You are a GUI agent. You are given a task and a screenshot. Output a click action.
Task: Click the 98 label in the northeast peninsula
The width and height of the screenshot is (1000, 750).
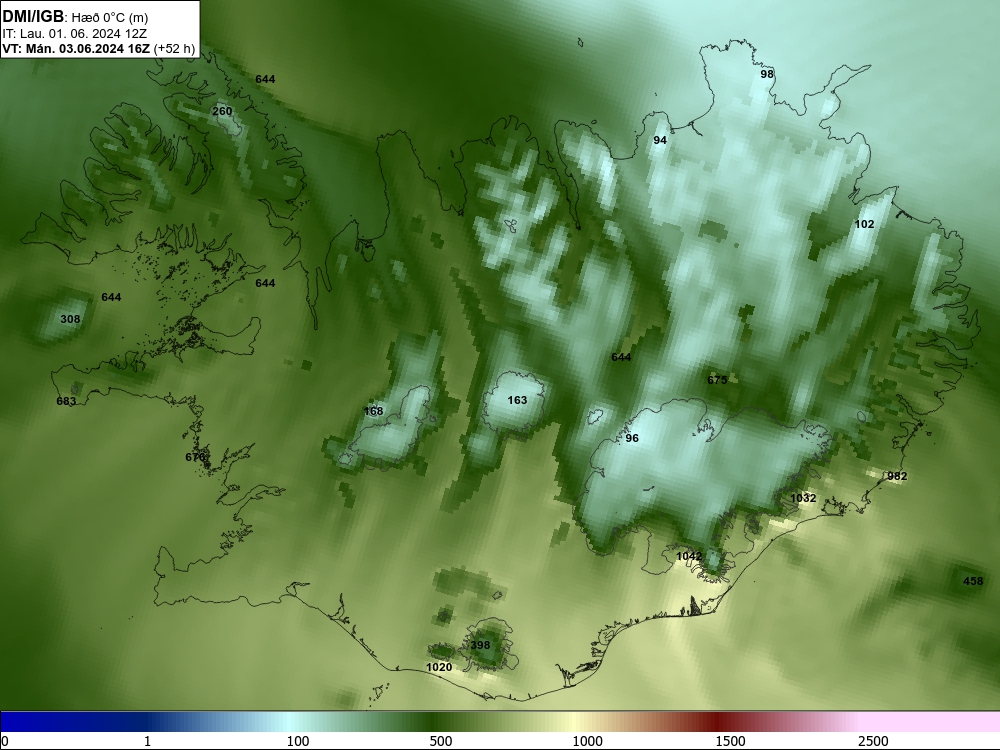[x=767, y=74]
